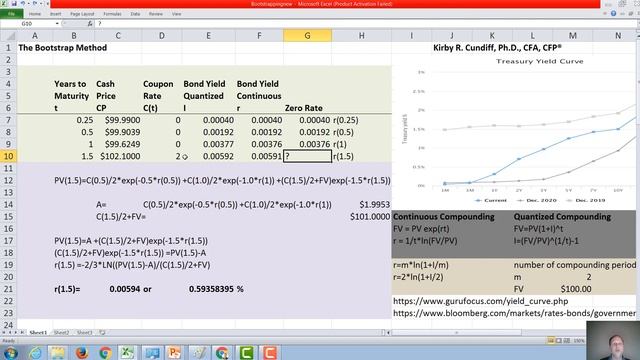The height and width of the screenshot is (360, 640).
Task: Expand the Name Box dropdown arrow
Action: (x=57, y=24)
